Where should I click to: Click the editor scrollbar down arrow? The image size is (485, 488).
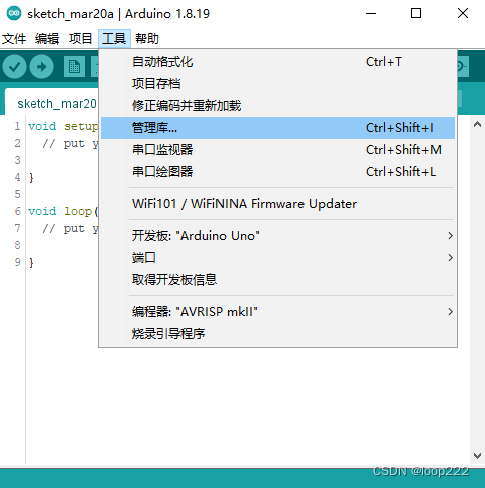coord(477,456)
